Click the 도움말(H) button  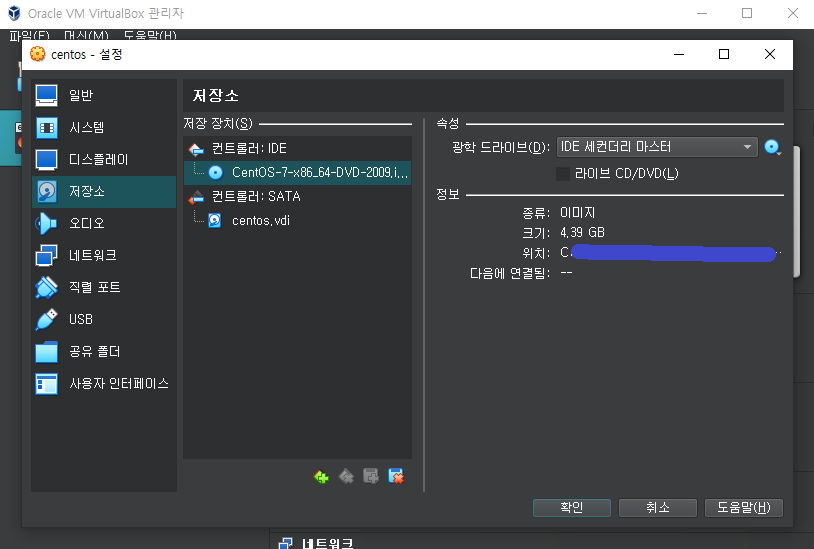pyautogui.click(x=743, y=507)
